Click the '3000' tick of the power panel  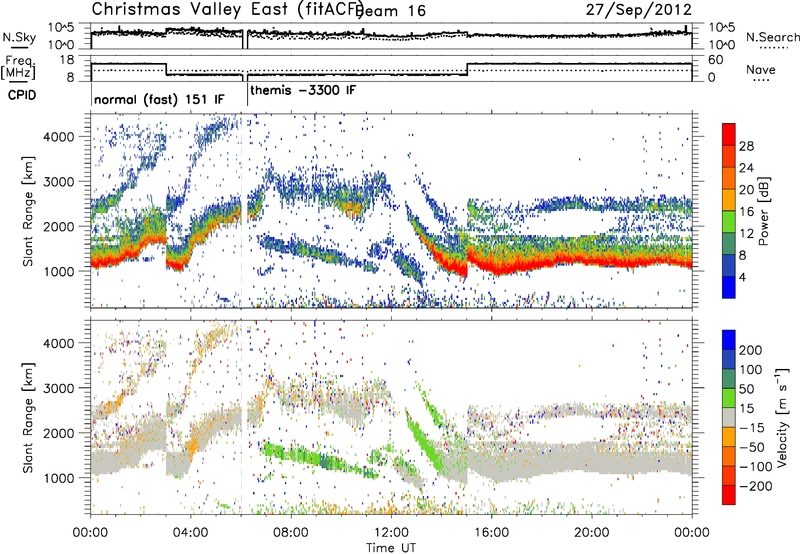pyautogui.click(x=59, y=182)
